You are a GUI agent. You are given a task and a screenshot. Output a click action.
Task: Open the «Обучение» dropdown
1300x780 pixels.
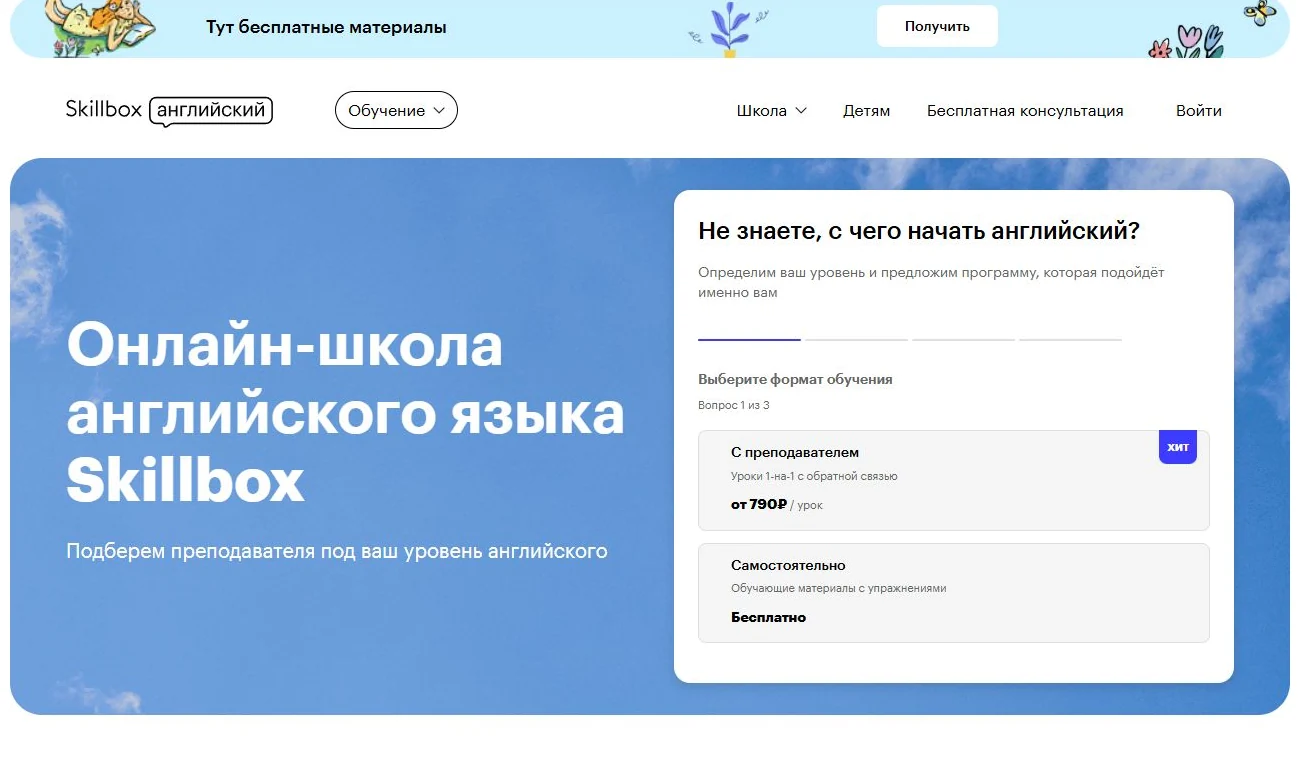pos(396,111)
